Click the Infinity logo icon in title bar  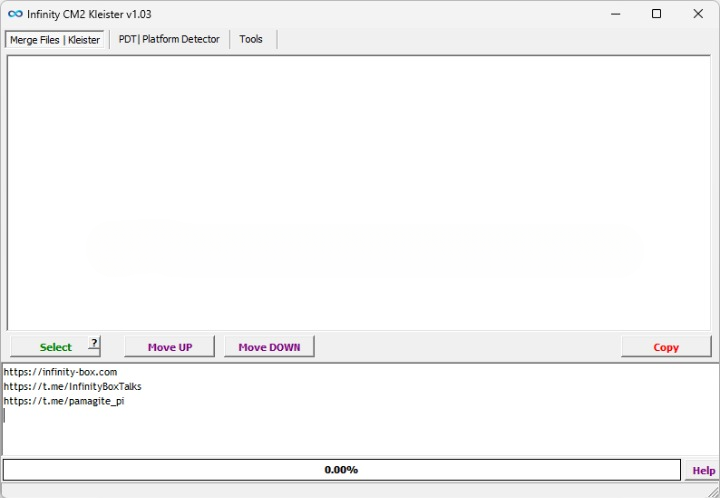point(15,14)
